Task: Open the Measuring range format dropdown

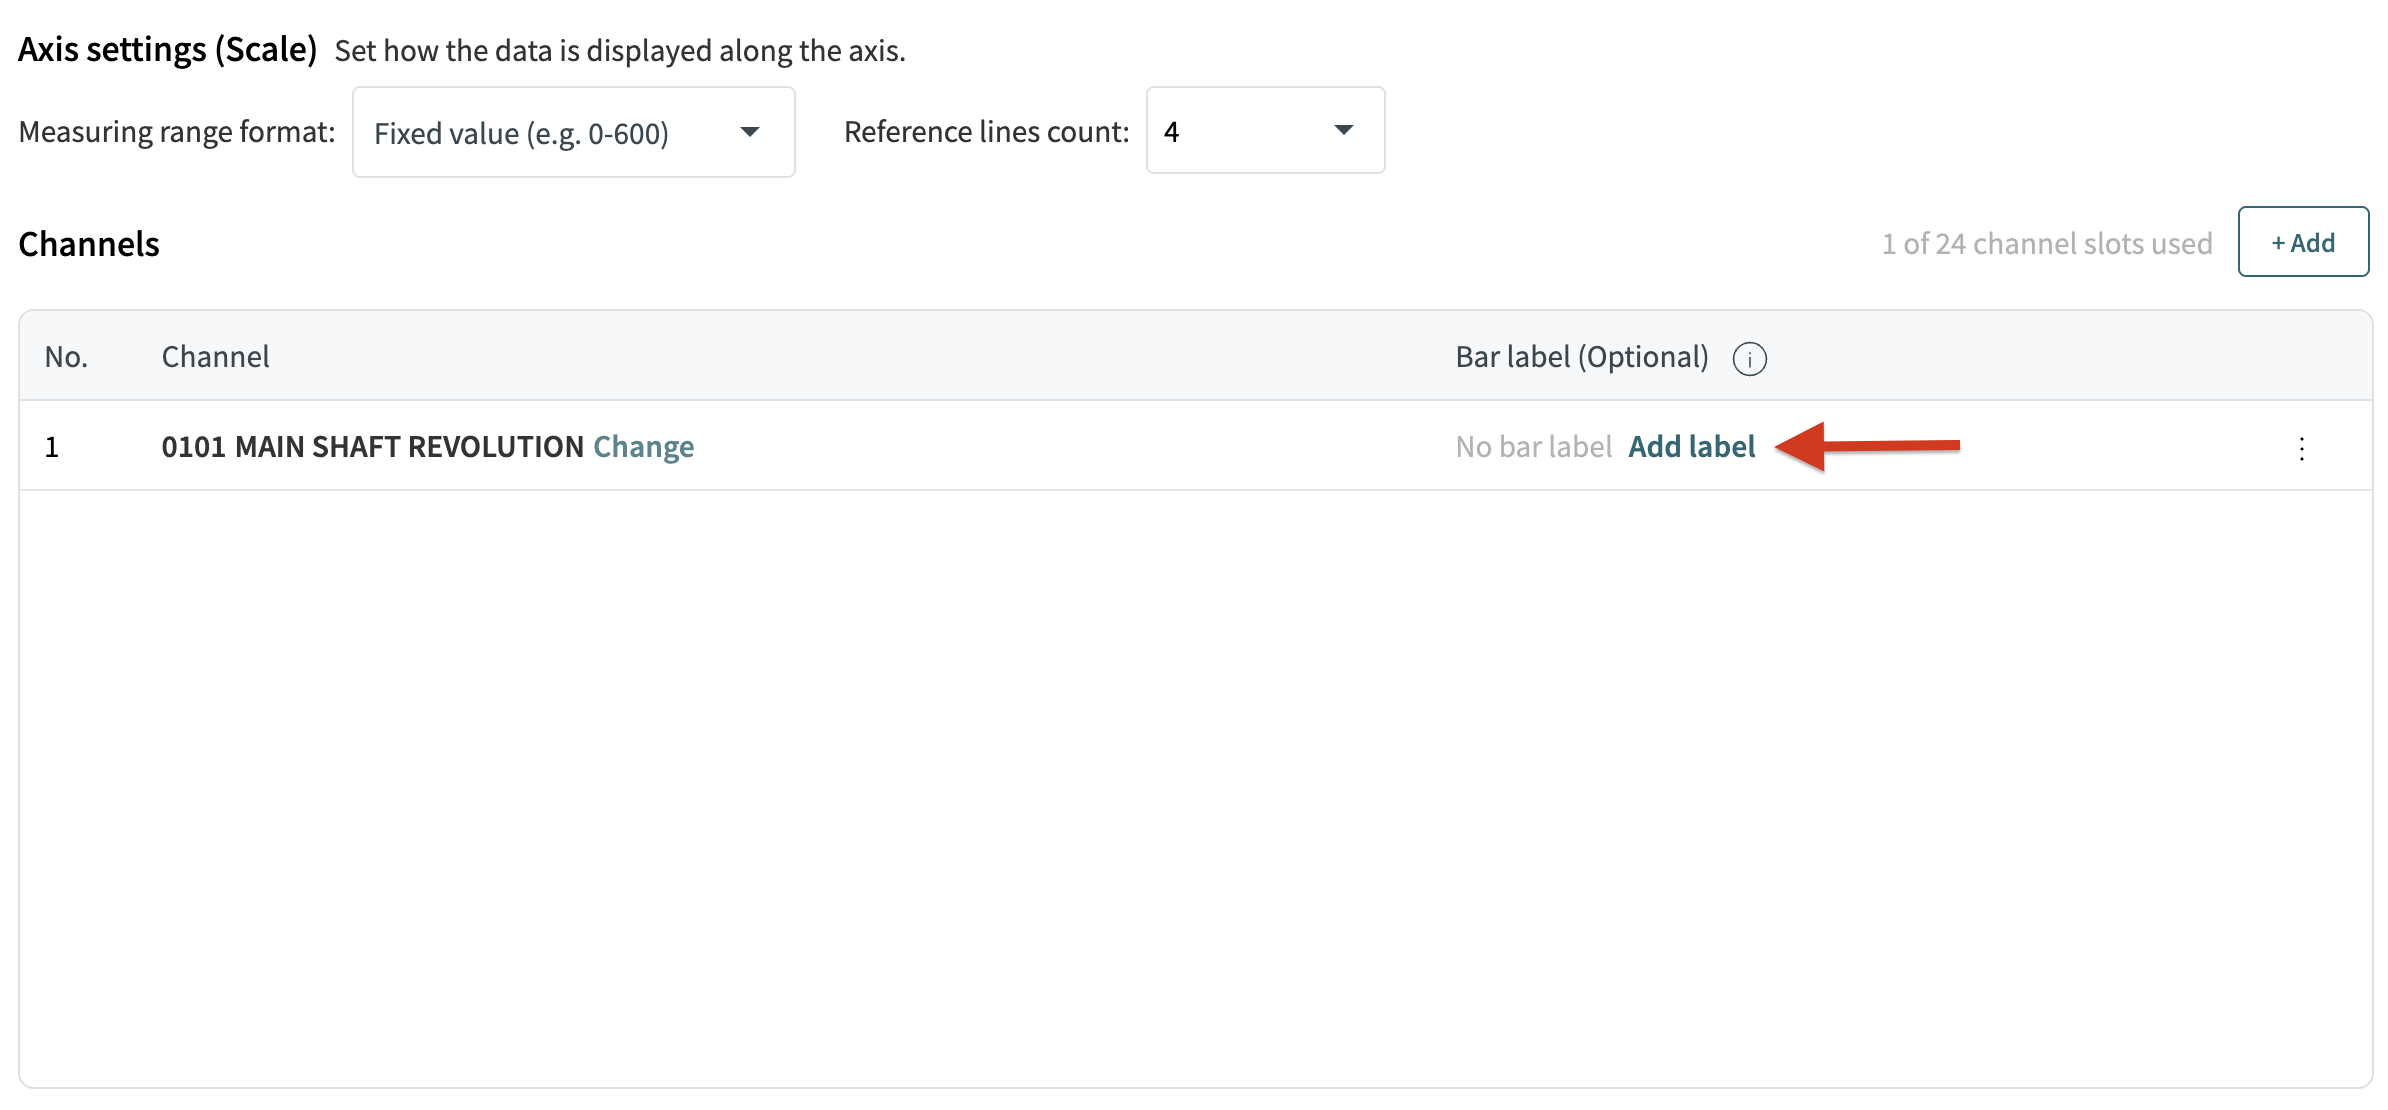Action: 573,132
